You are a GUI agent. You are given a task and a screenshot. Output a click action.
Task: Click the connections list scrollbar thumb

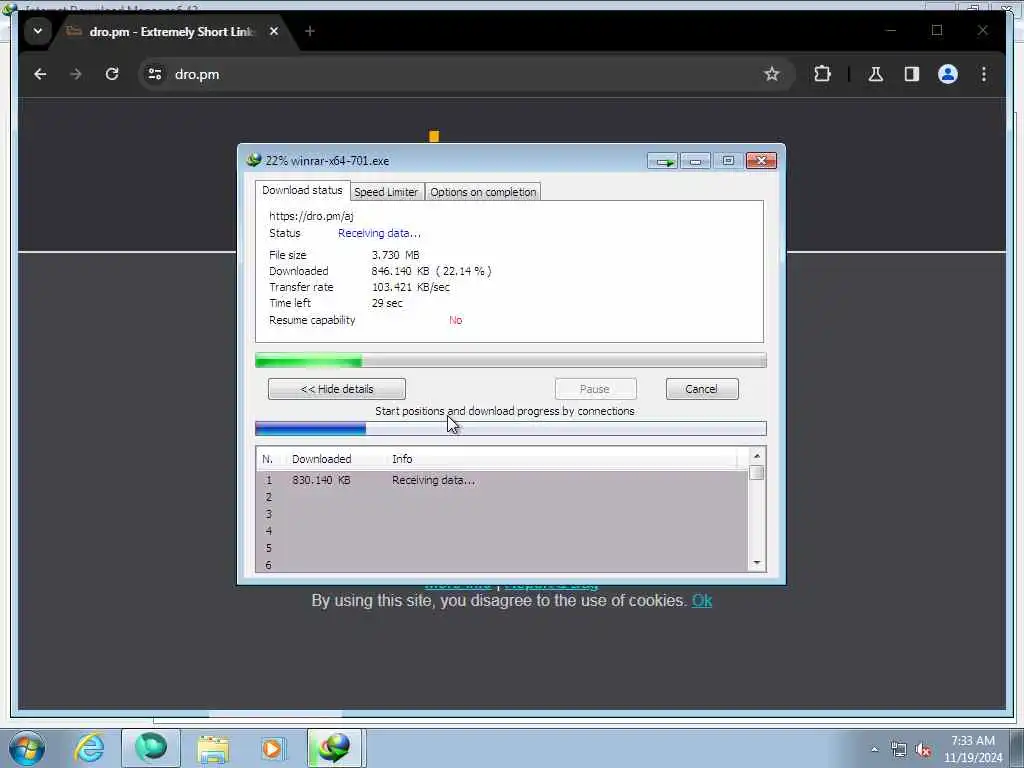click(757, 473)
